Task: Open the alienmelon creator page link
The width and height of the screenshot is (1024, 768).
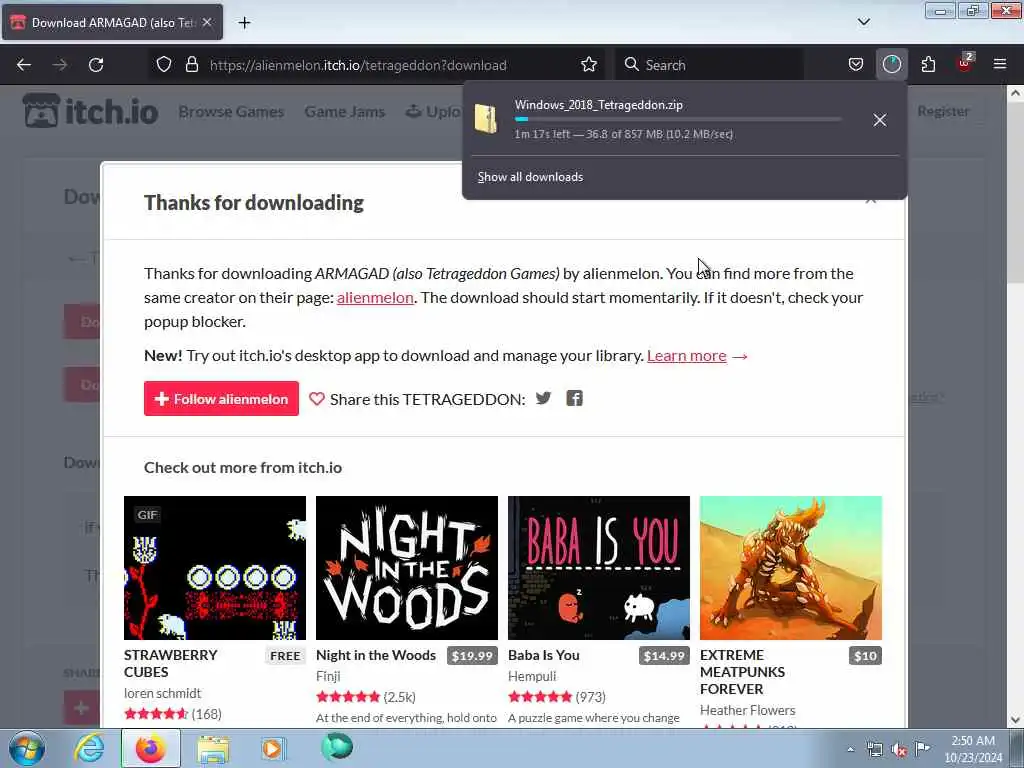Action: point(375,298)
